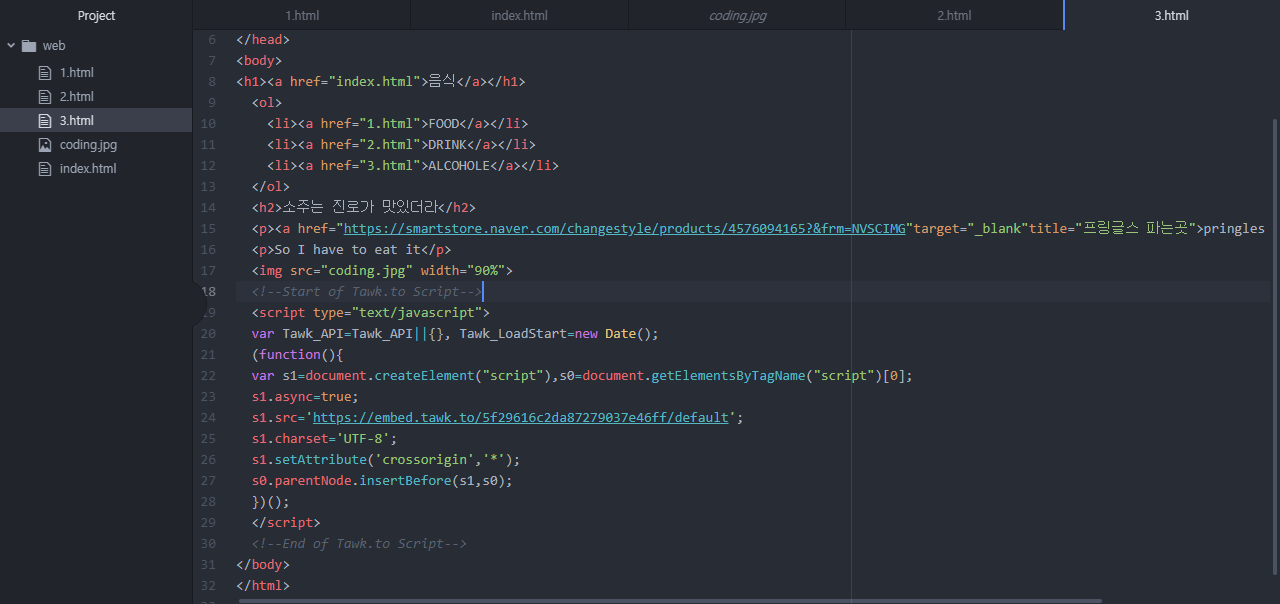Click the 2.html file icon in tree
Viewport: 1280px width, 604px height.
44,97
